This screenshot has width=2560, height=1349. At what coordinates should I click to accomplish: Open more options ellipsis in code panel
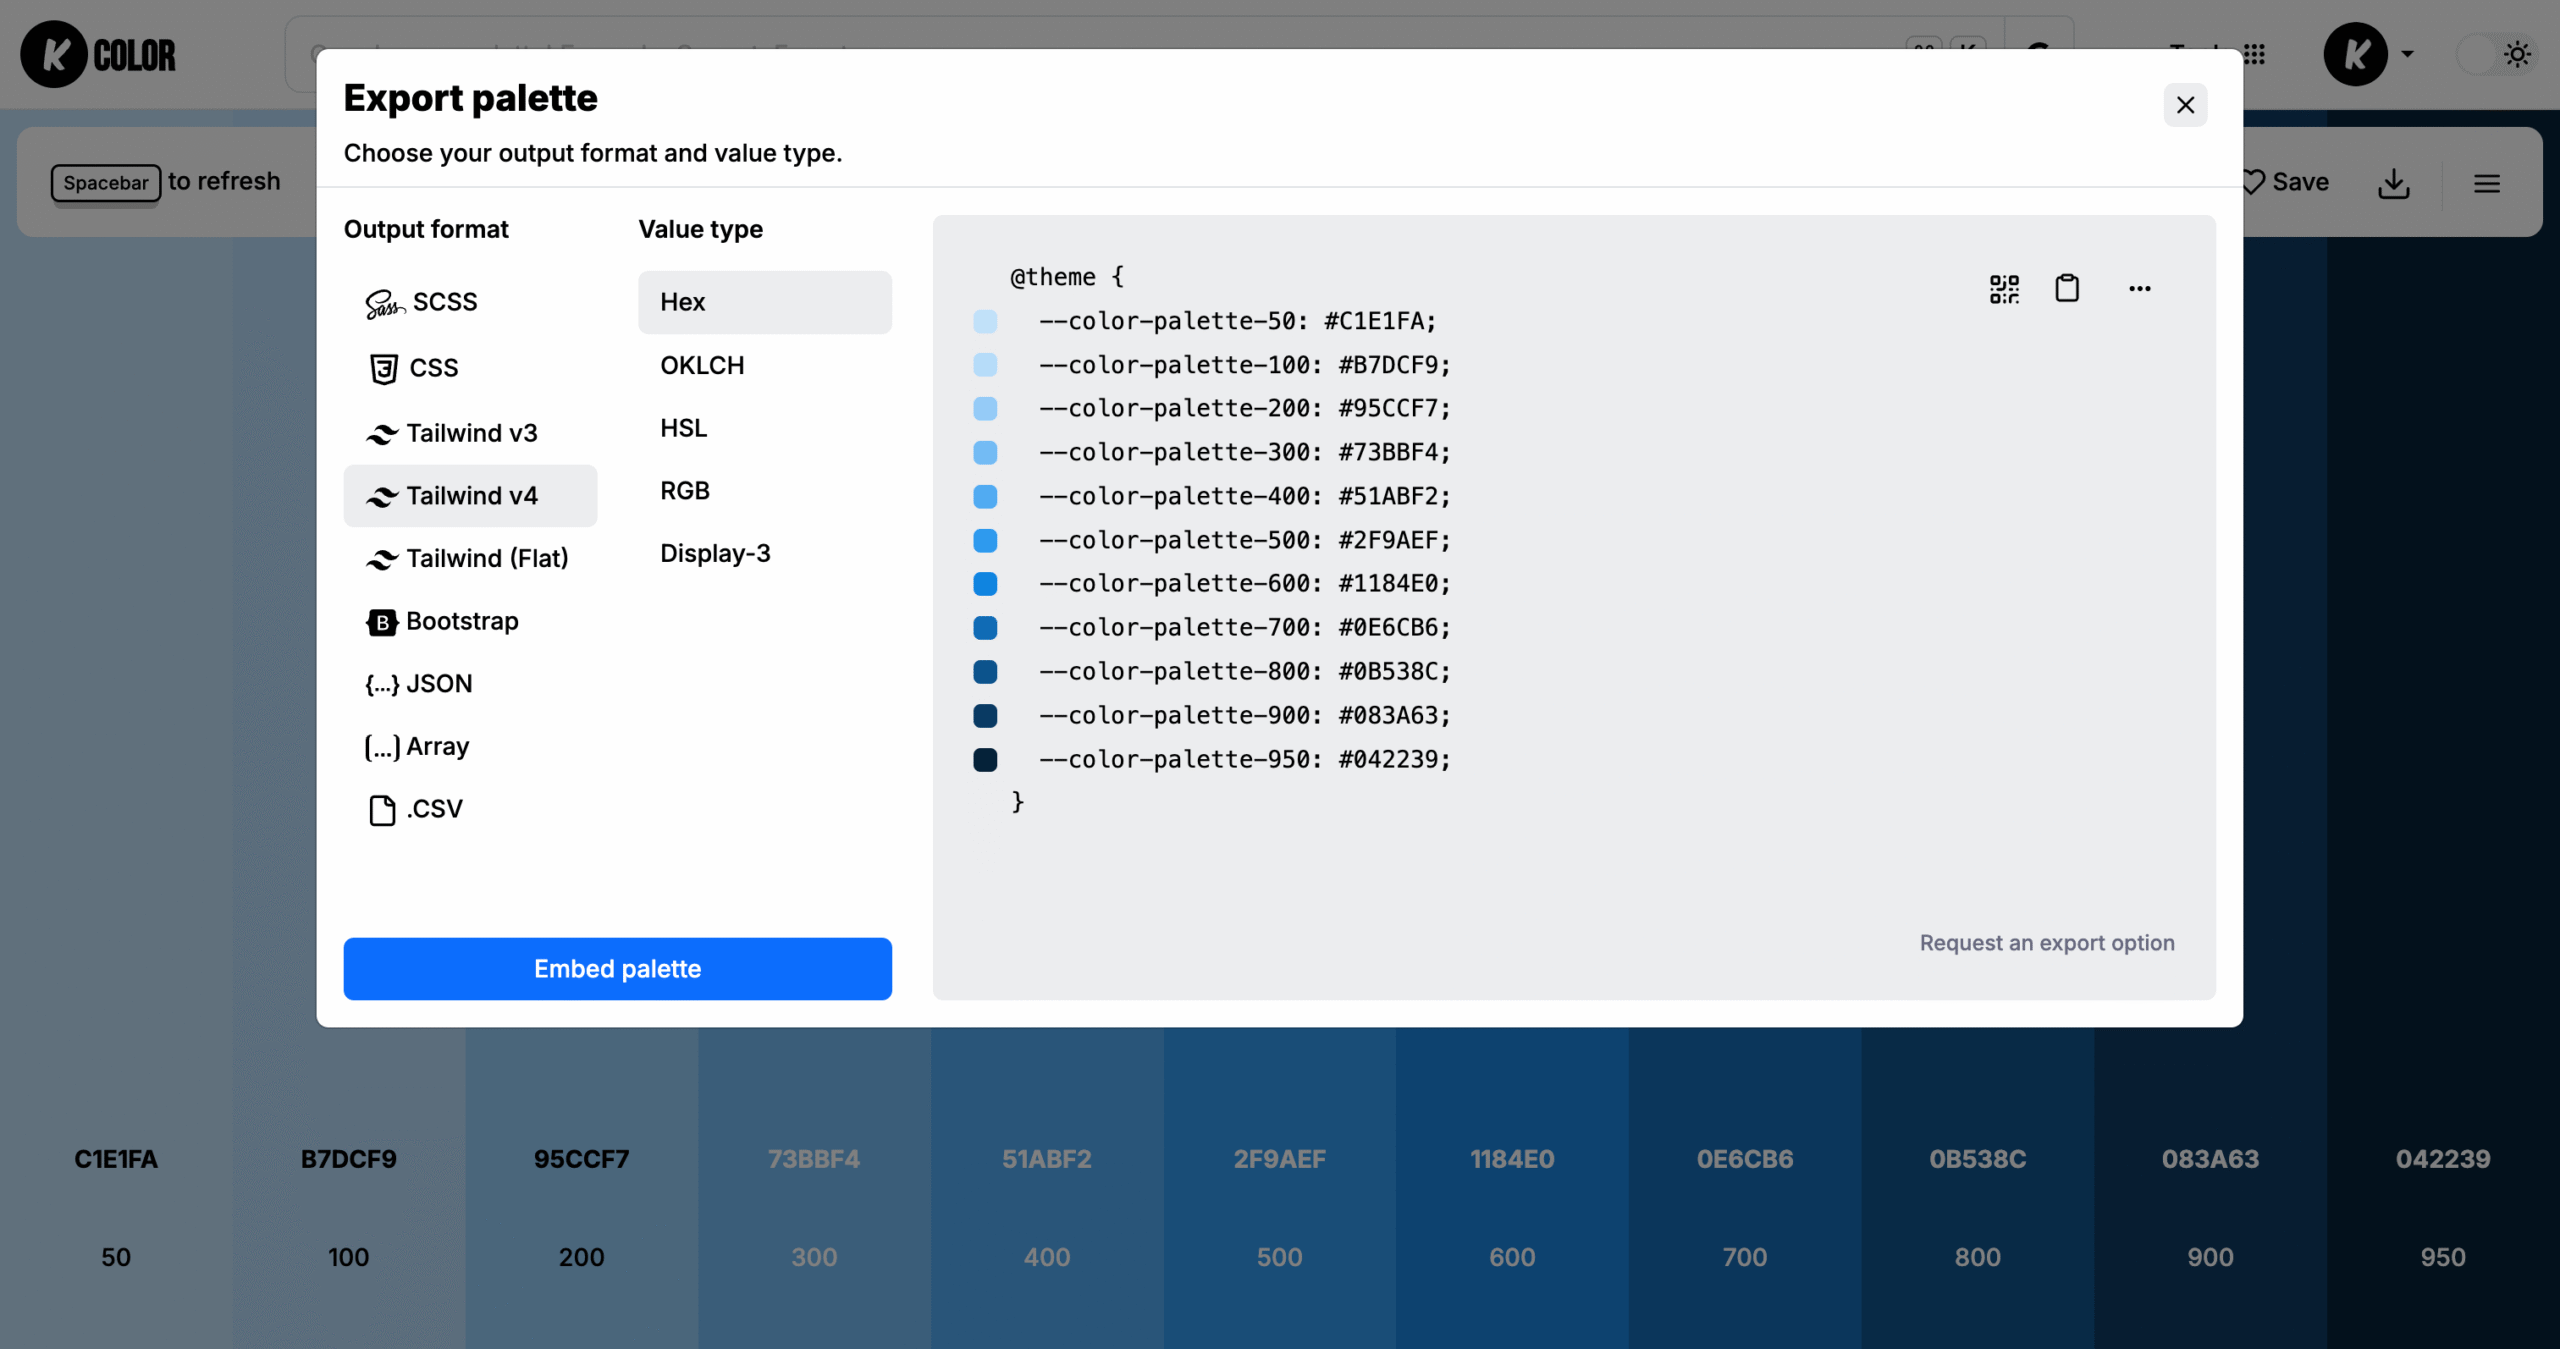click(x=2140, y=289)
